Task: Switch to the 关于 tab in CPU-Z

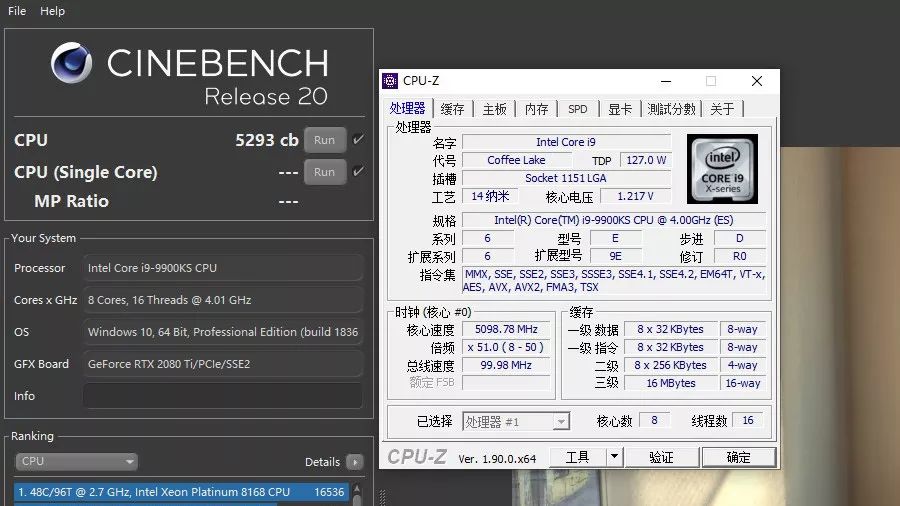Action: (722, 109)
